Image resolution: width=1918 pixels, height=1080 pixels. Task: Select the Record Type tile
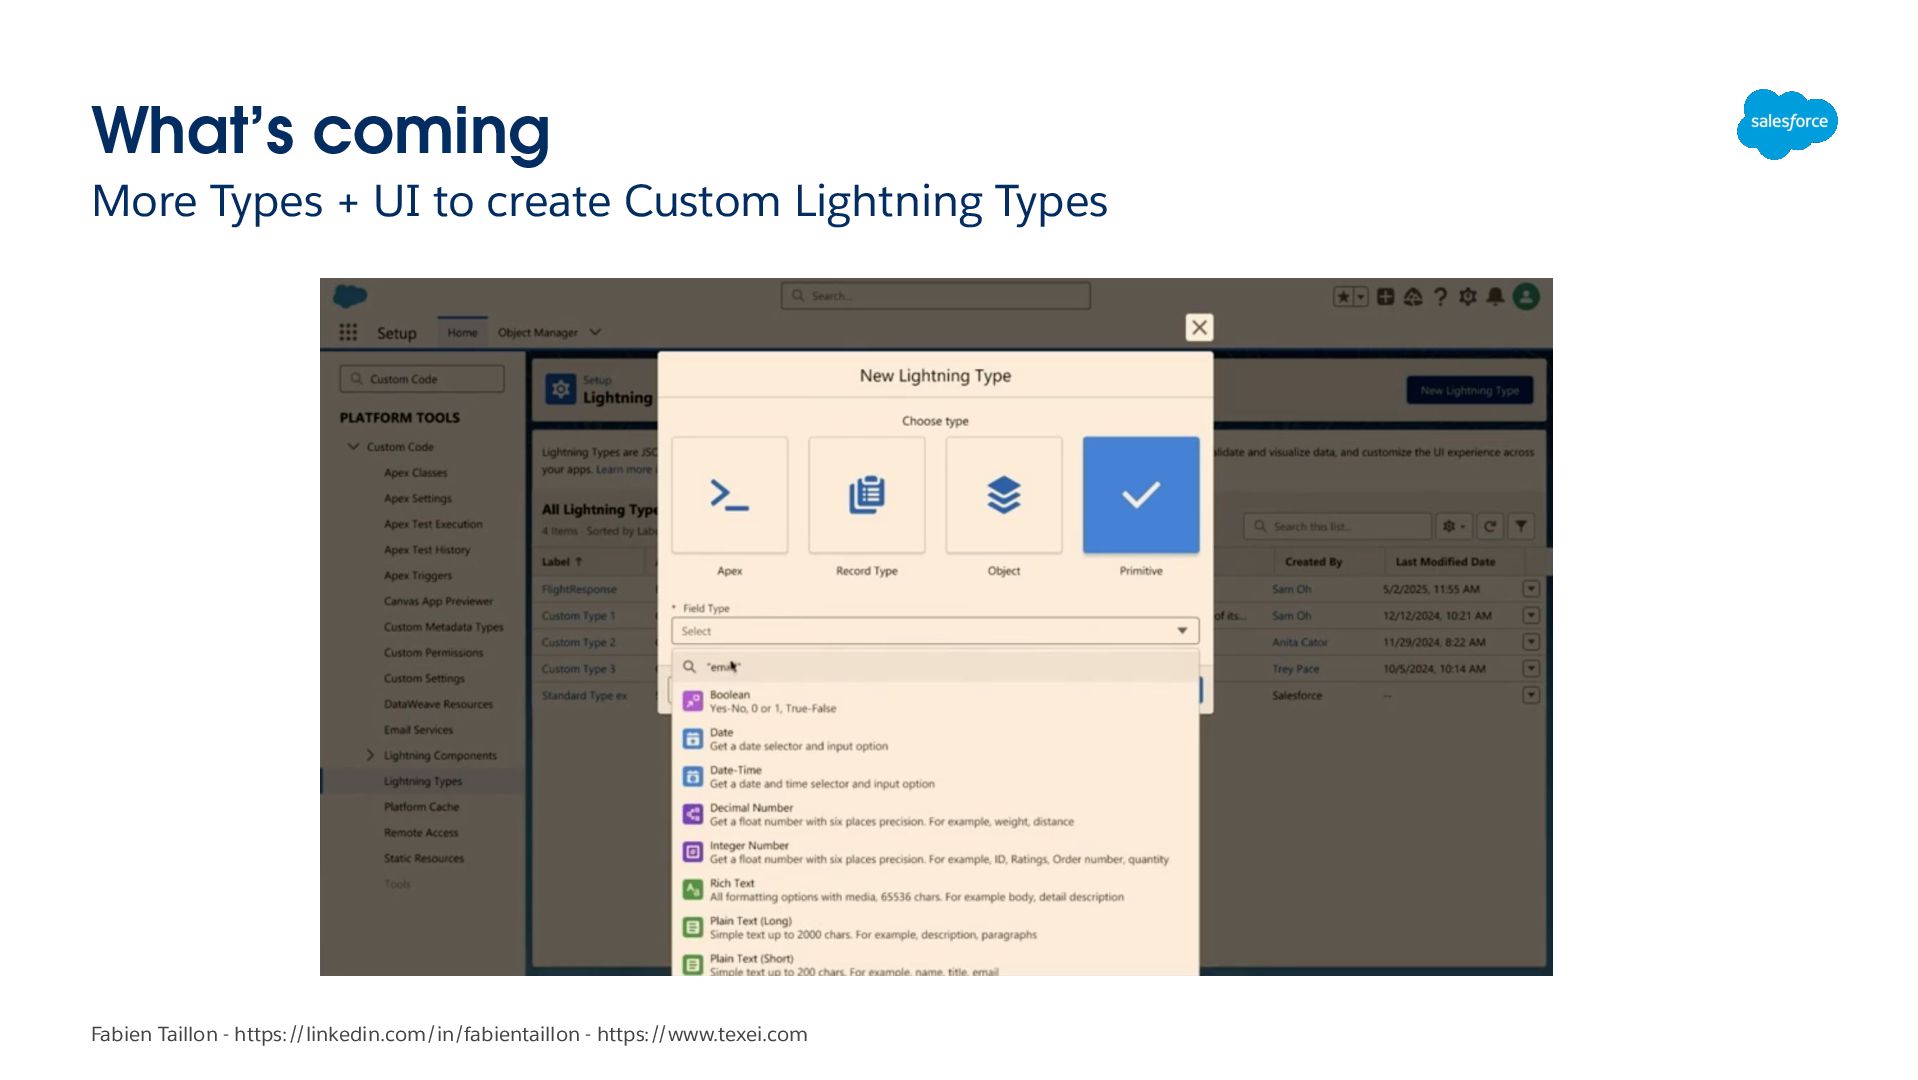(x=866, y=494)
